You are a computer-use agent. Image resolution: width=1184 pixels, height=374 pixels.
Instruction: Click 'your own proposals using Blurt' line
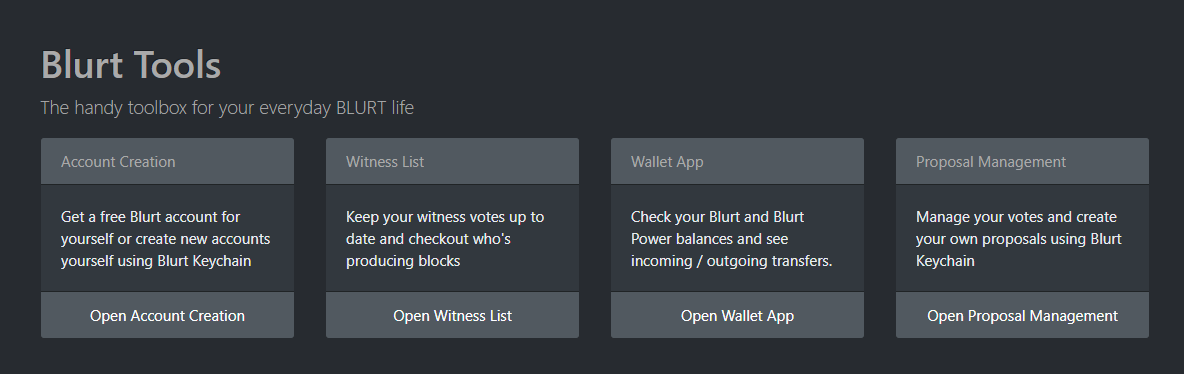1019,239
